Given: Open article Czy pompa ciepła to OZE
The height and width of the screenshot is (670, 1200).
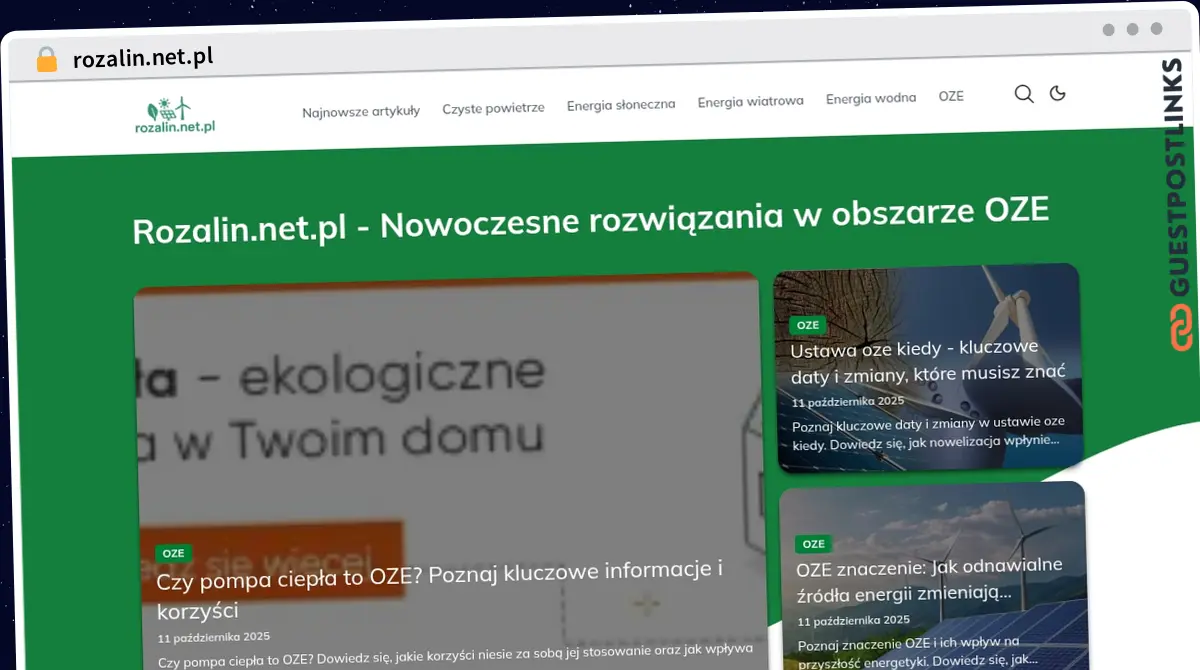Looking at the screenshot, I should click(440, 590).
